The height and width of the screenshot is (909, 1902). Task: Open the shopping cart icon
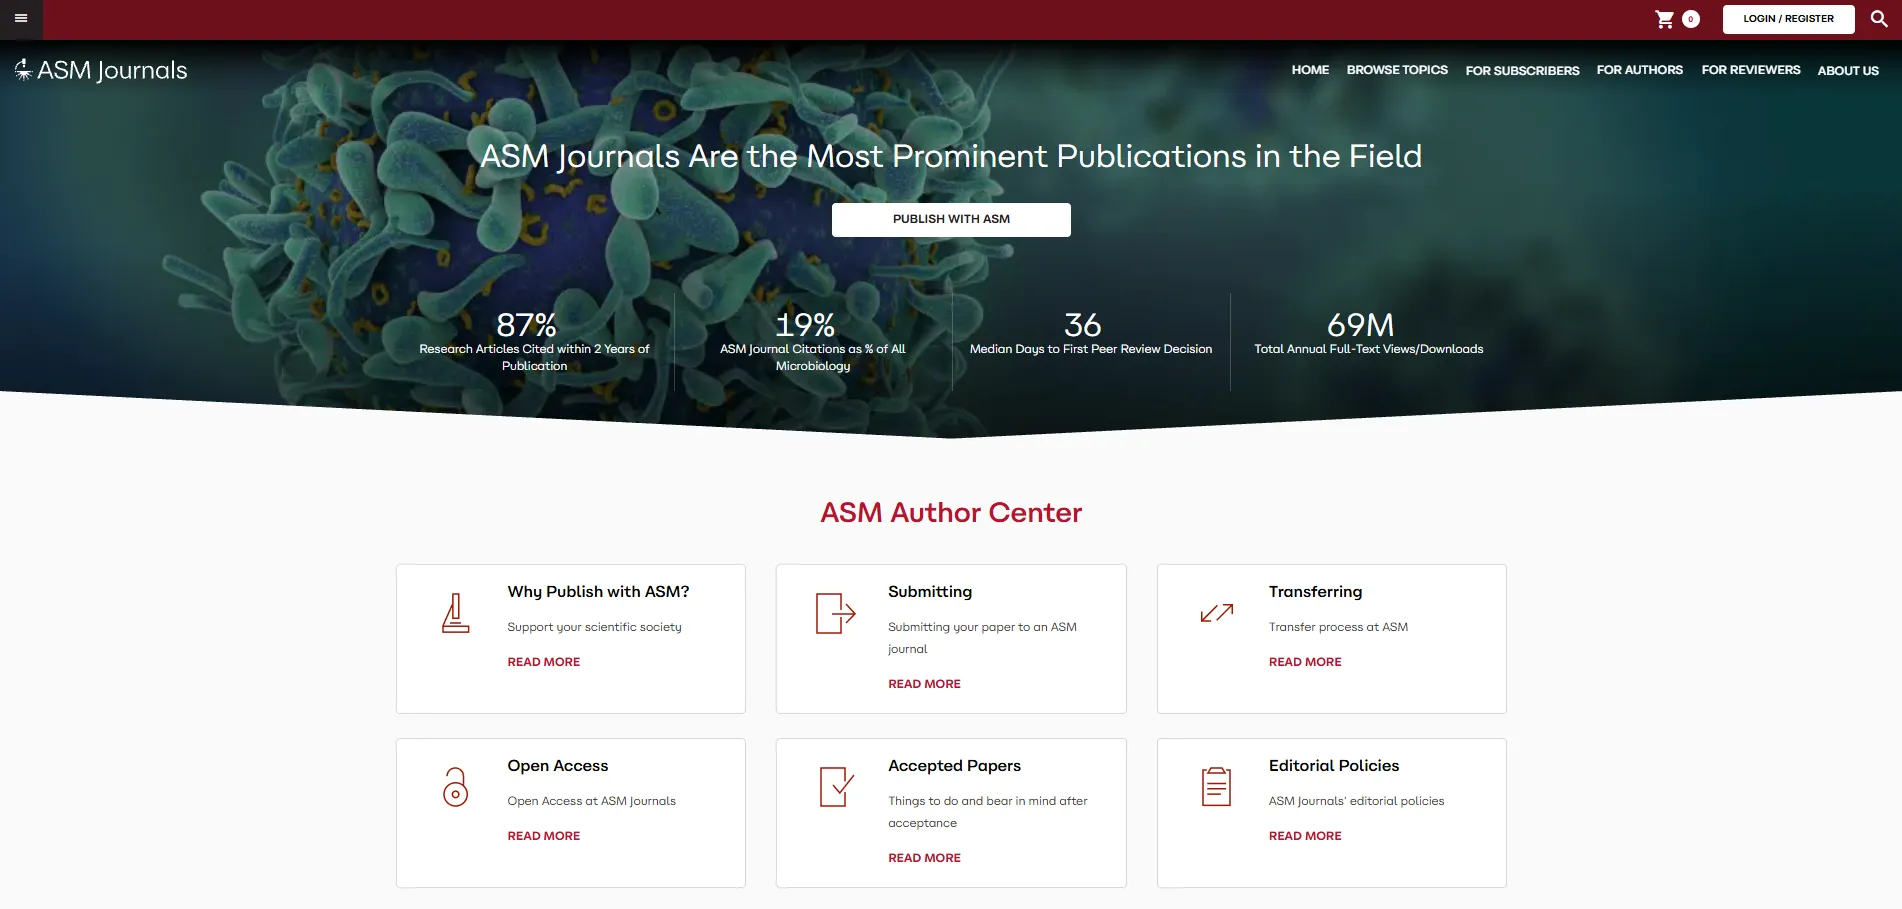point(1665,19)
